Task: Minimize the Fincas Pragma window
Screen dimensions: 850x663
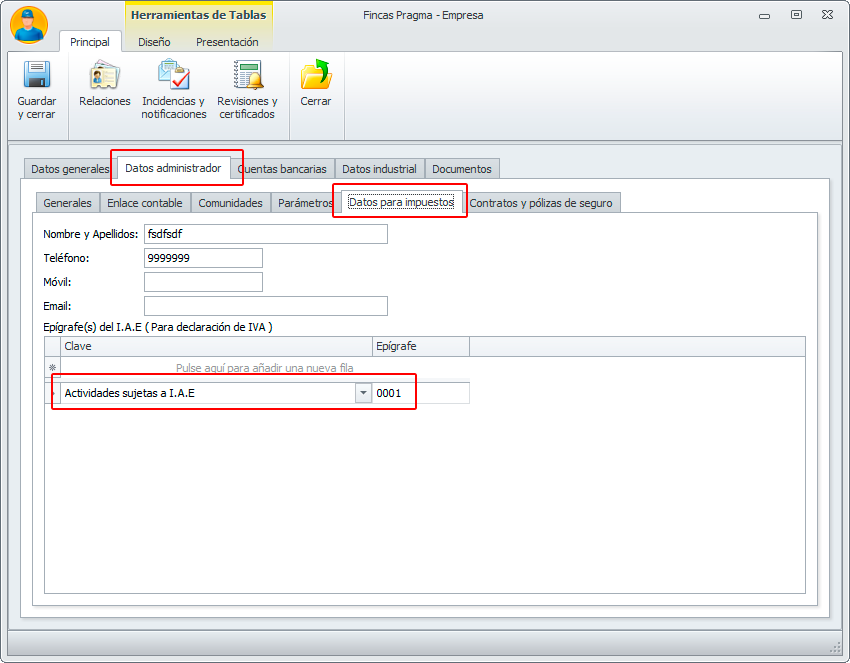Action: click(x=764, y=16)
